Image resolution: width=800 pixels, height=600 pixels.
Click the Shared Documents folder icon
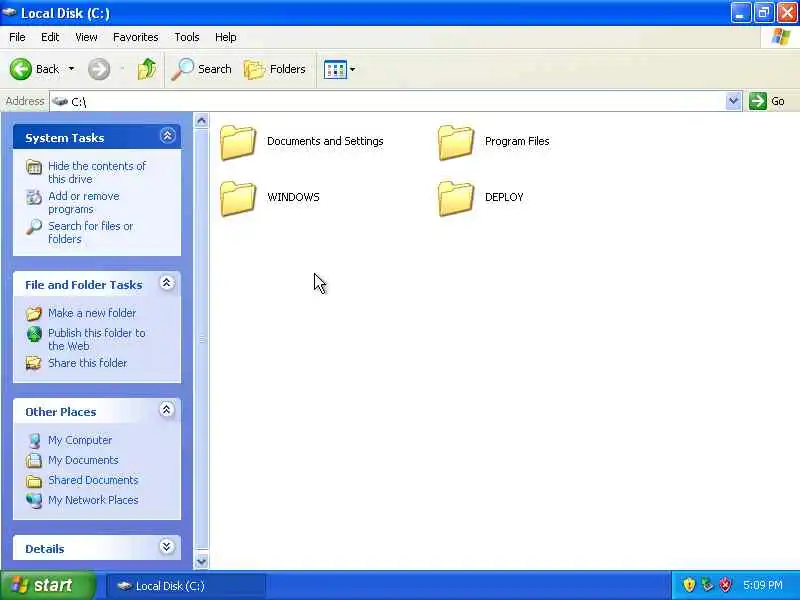point(34,481)
